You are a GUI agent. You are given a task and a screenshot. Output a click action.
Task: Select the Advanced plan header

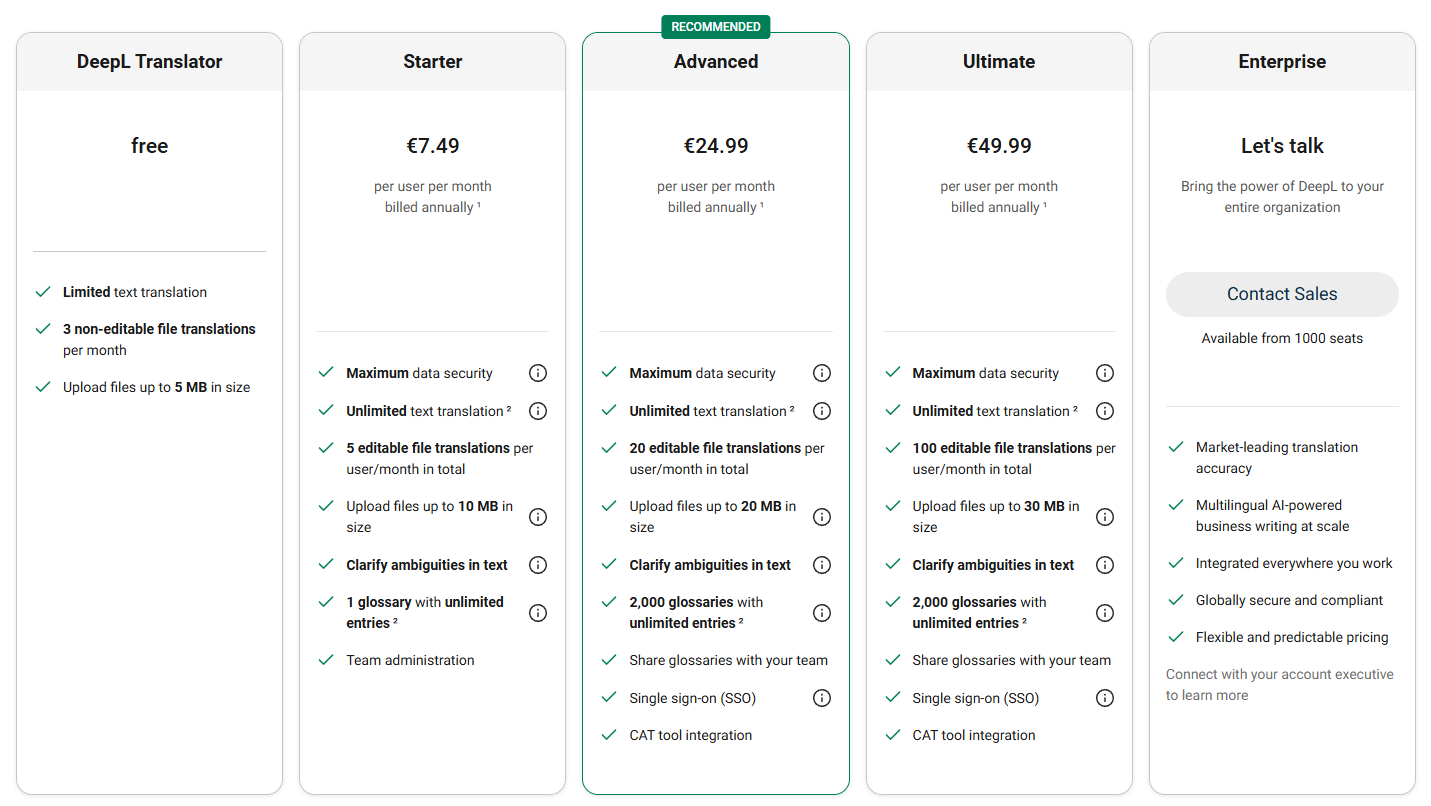(x=716, y=62)
